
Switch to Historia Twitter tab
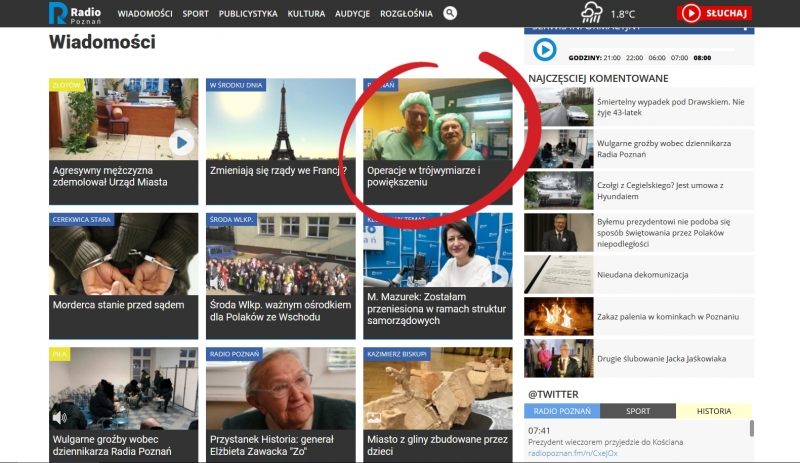point(714,411)
